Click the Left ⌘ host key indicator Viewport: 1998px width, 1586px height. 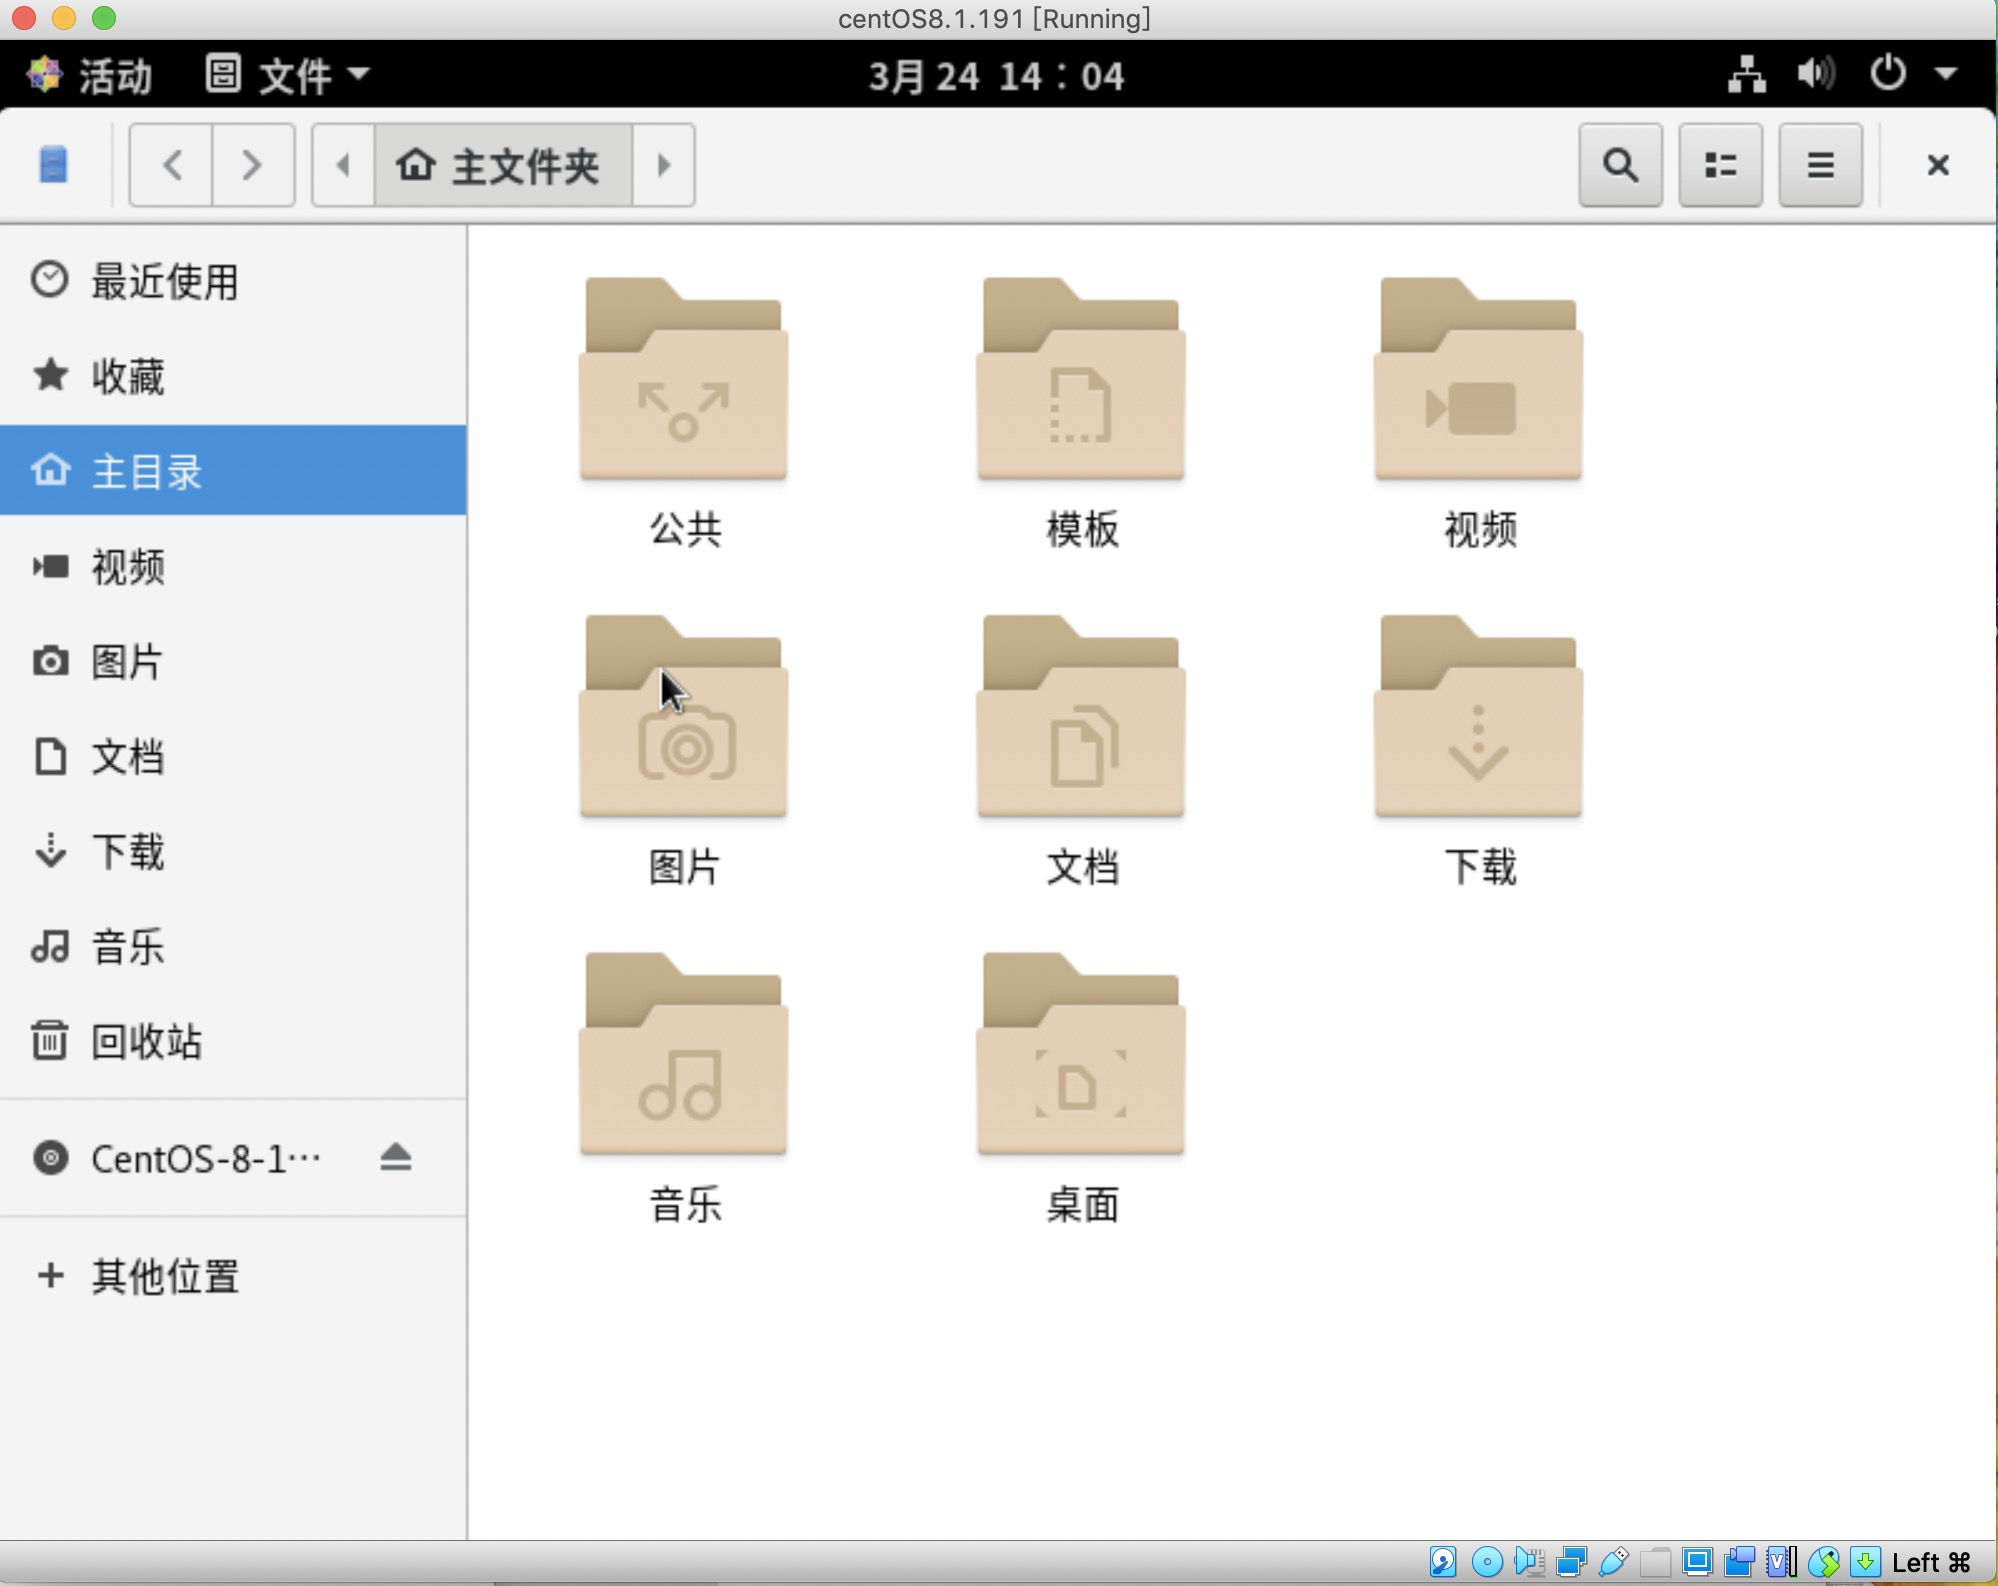tap(1930, 1562)
